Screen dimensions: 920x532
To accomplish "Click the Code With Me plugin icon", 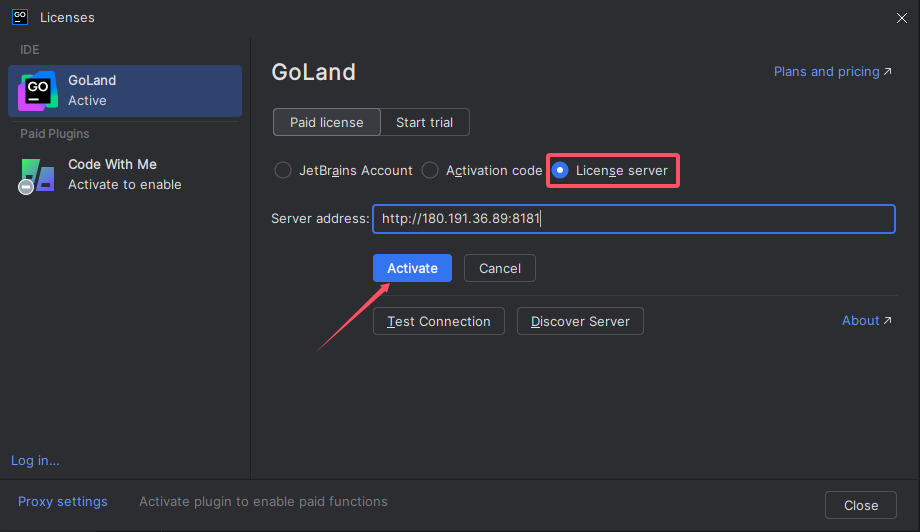I will coord(38,175).
